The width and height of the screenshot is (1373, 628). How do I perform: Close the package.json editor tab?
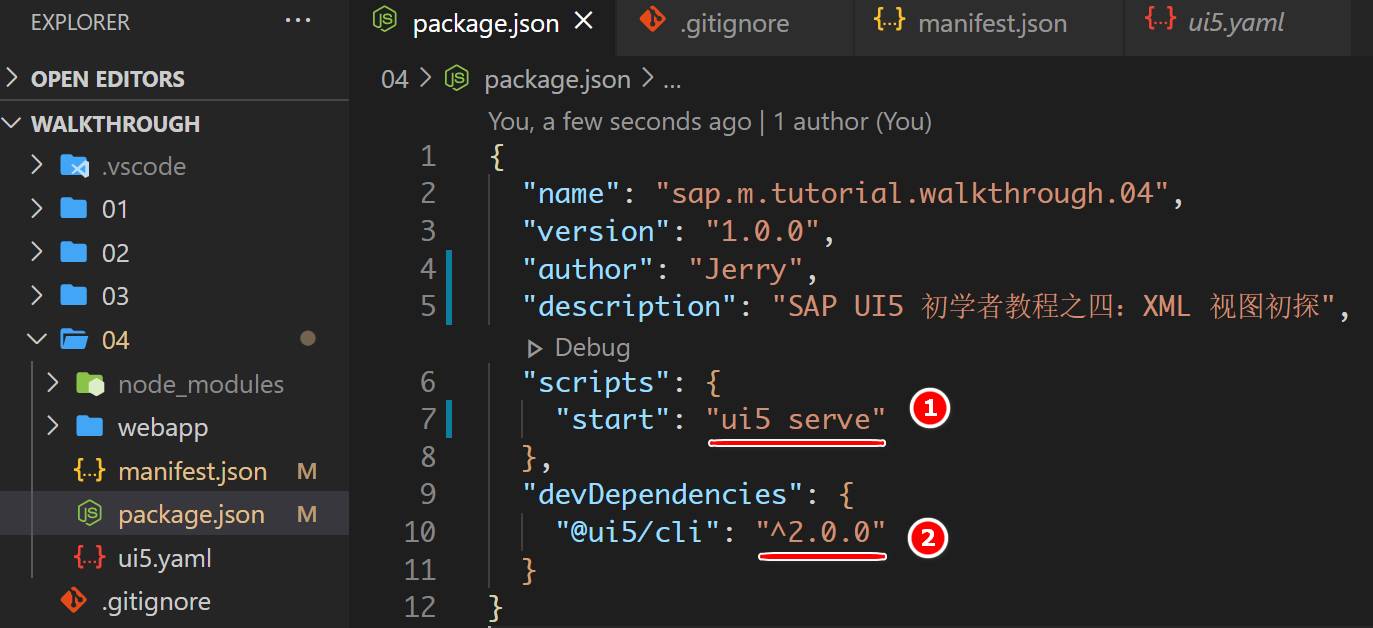coord(583,22)
